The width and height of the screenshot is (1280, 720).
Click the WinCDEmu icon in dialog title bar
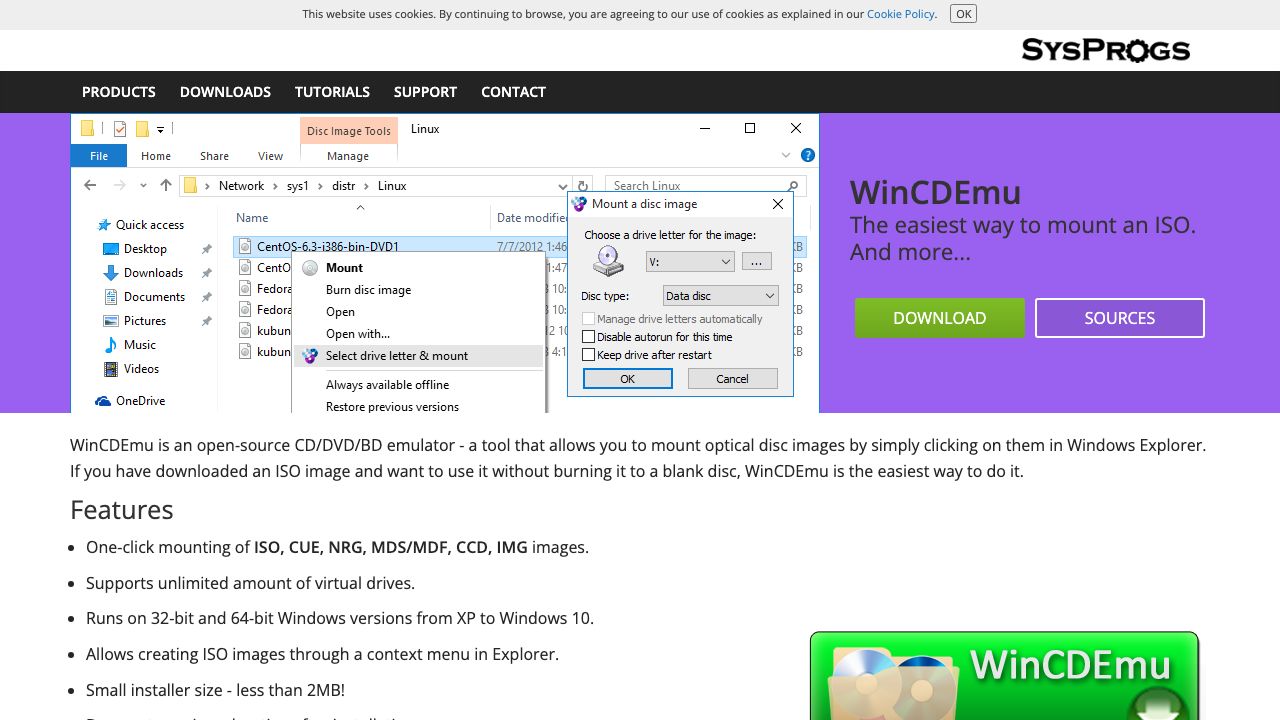pyautogui.click(x=579, y=204)
